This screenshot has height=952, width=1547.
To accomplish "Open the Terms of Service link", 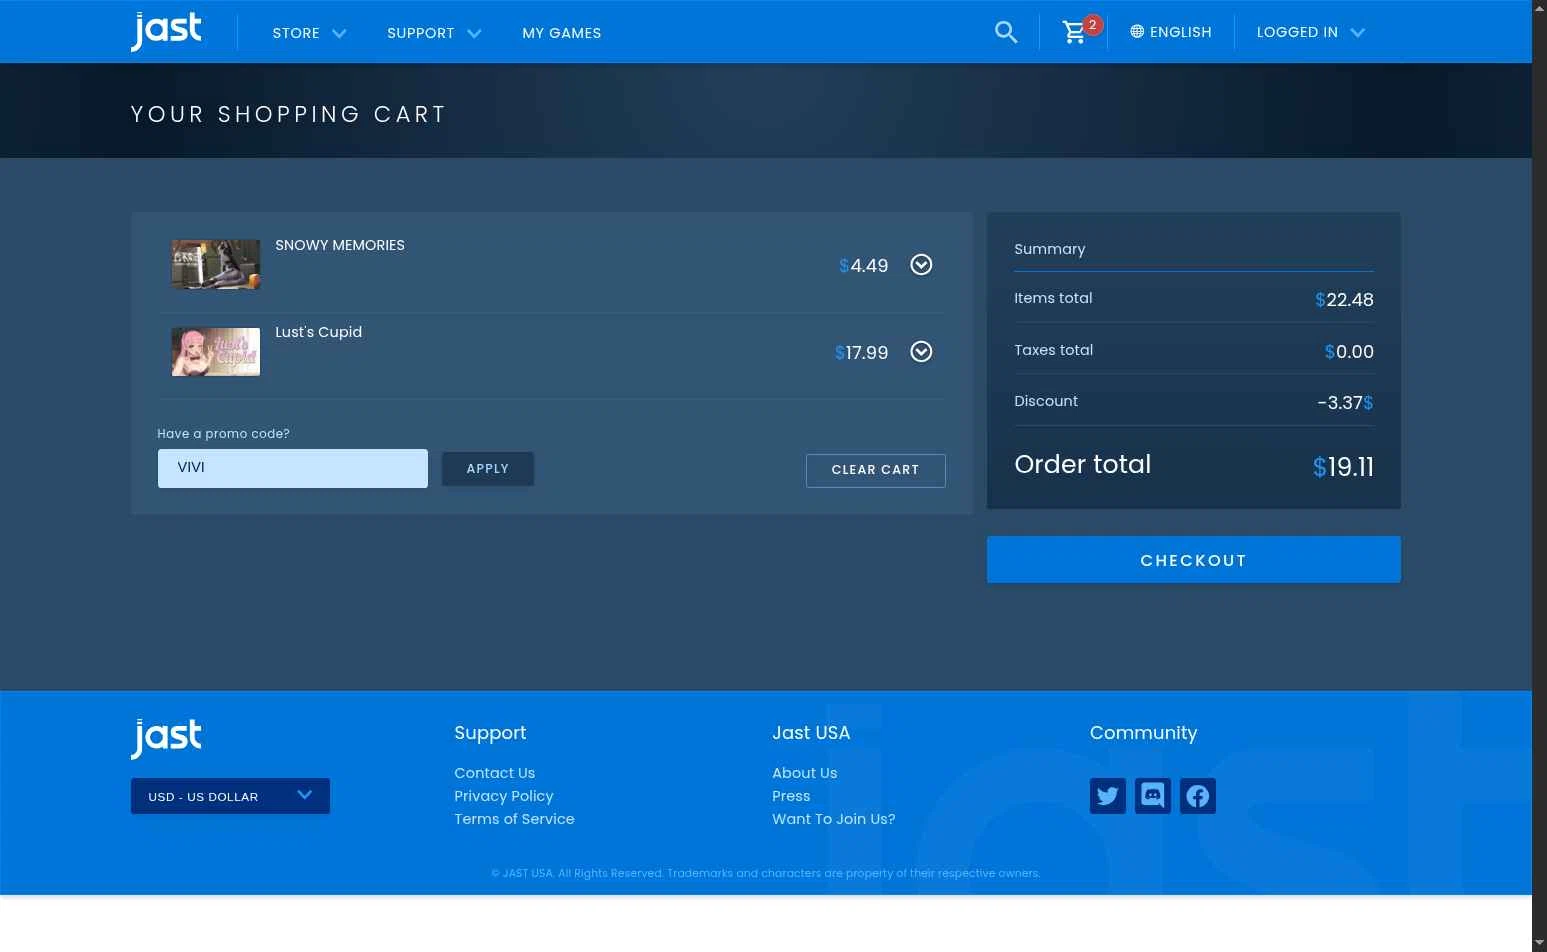I will tap(514, 819).
